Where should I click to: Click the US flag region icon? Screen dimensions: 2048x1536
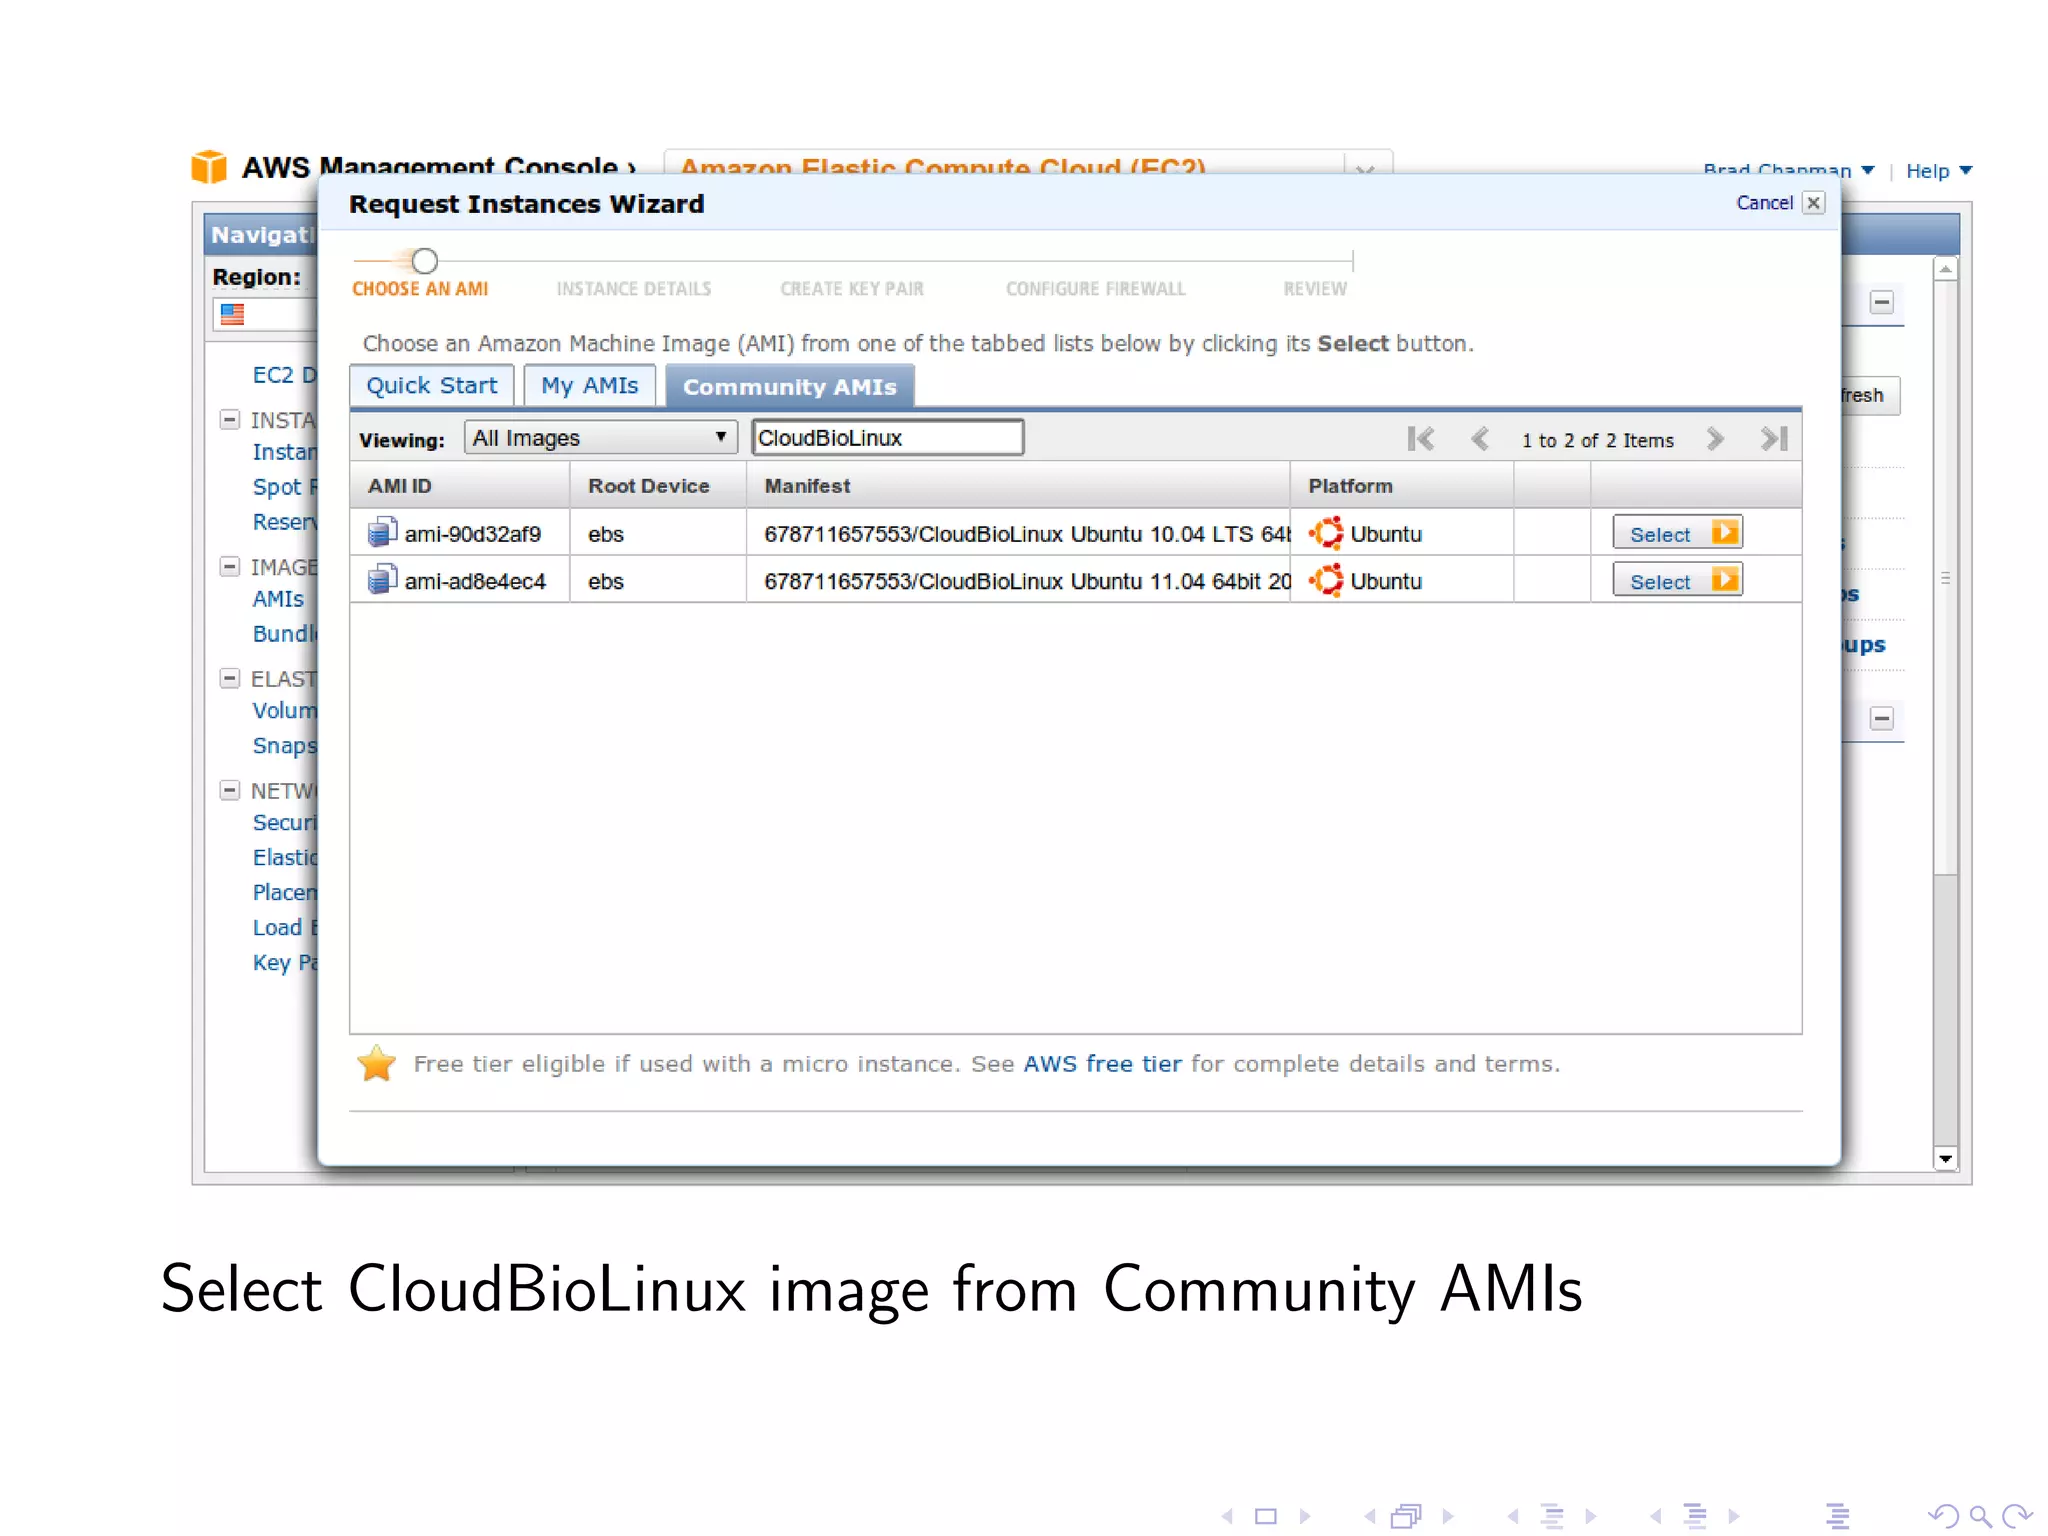[232, 314]
